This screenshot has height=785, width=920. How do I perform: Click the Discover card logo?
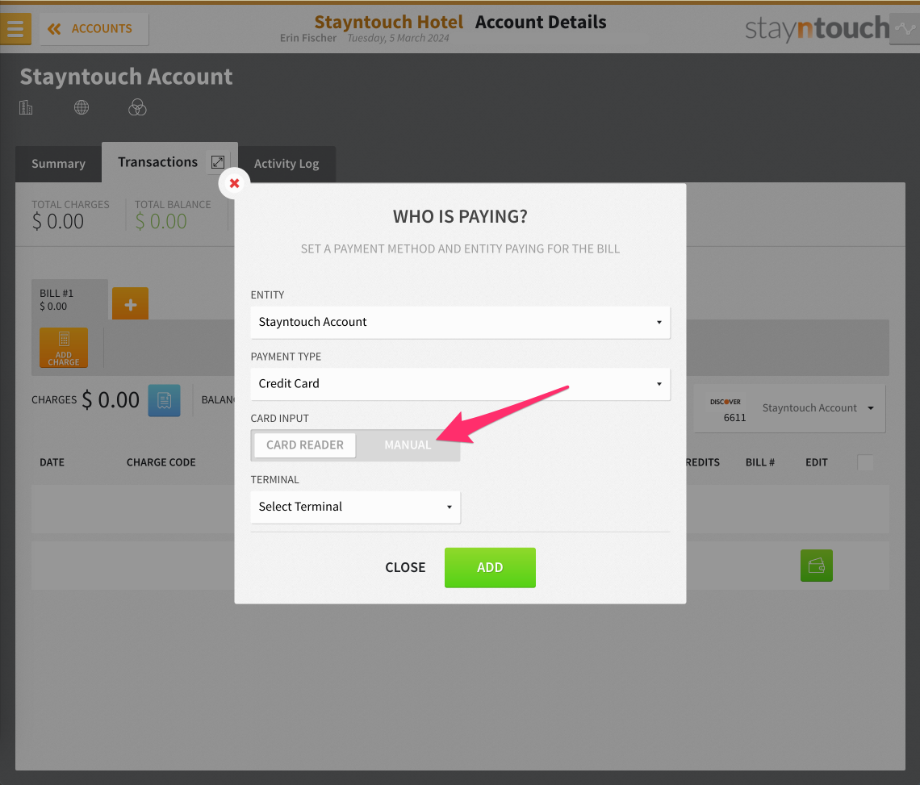pos(725,402)
